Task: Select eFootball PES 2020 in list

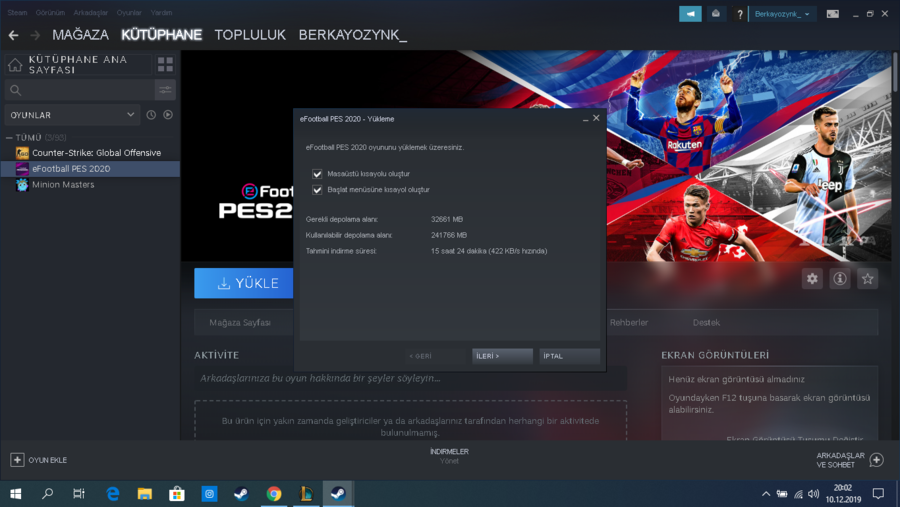Action: point(90,169)
